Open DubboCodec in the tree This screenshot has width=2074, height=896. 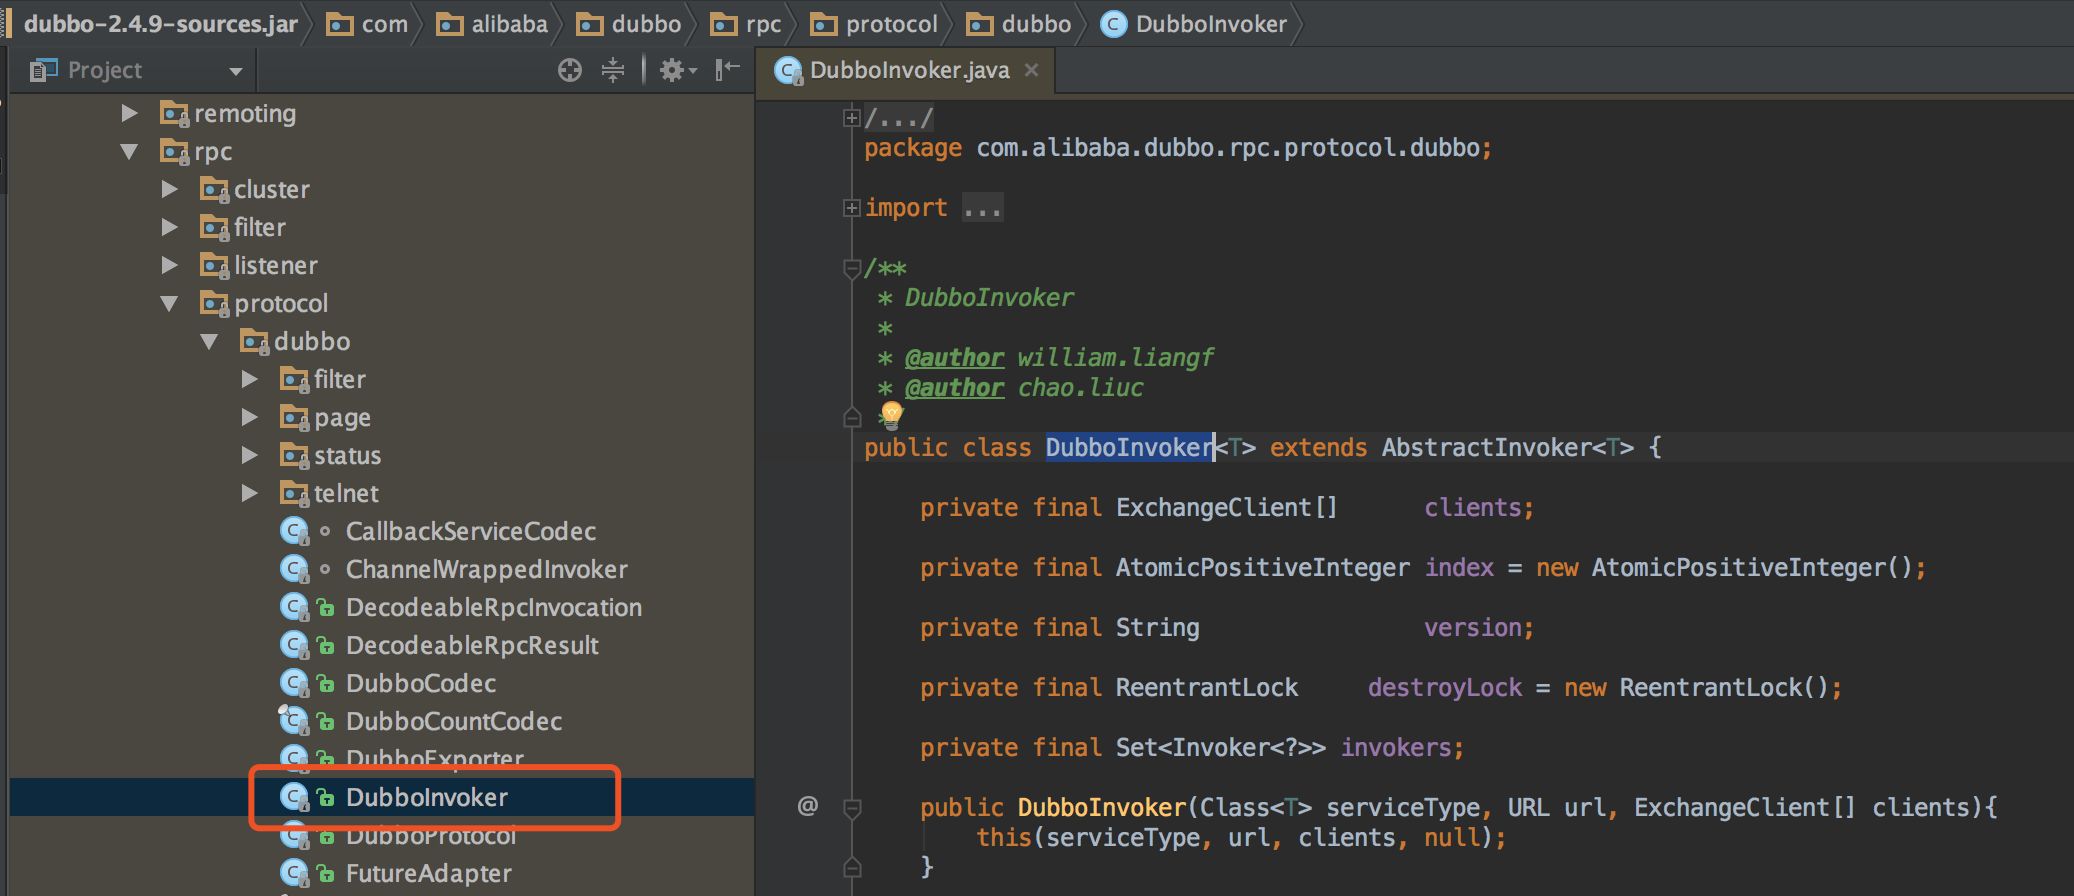(x=421, y=683)
